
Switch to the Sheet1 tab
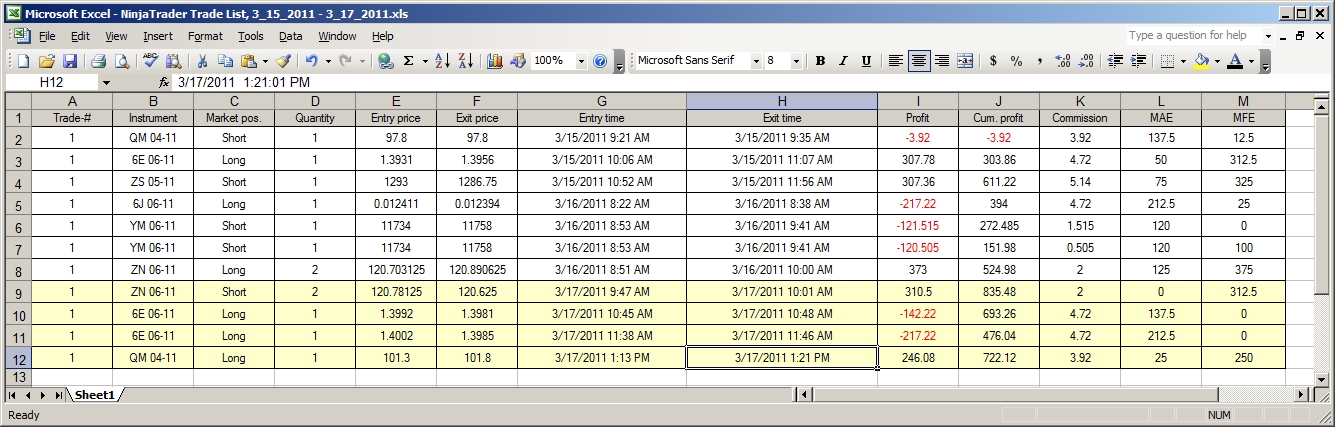pos(94,395)
